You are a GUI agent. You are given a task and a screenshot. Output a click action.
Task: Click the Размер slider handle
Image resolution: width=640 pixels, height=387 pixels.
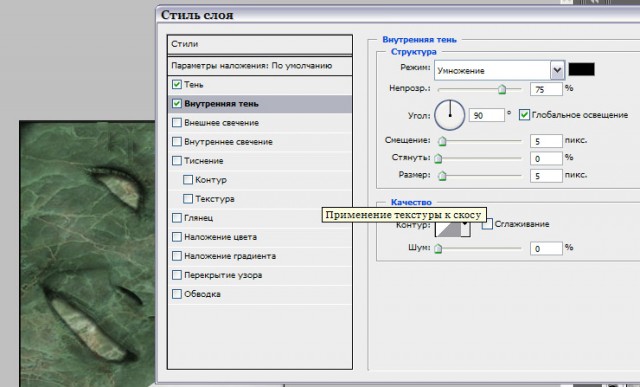pos(442,176)
